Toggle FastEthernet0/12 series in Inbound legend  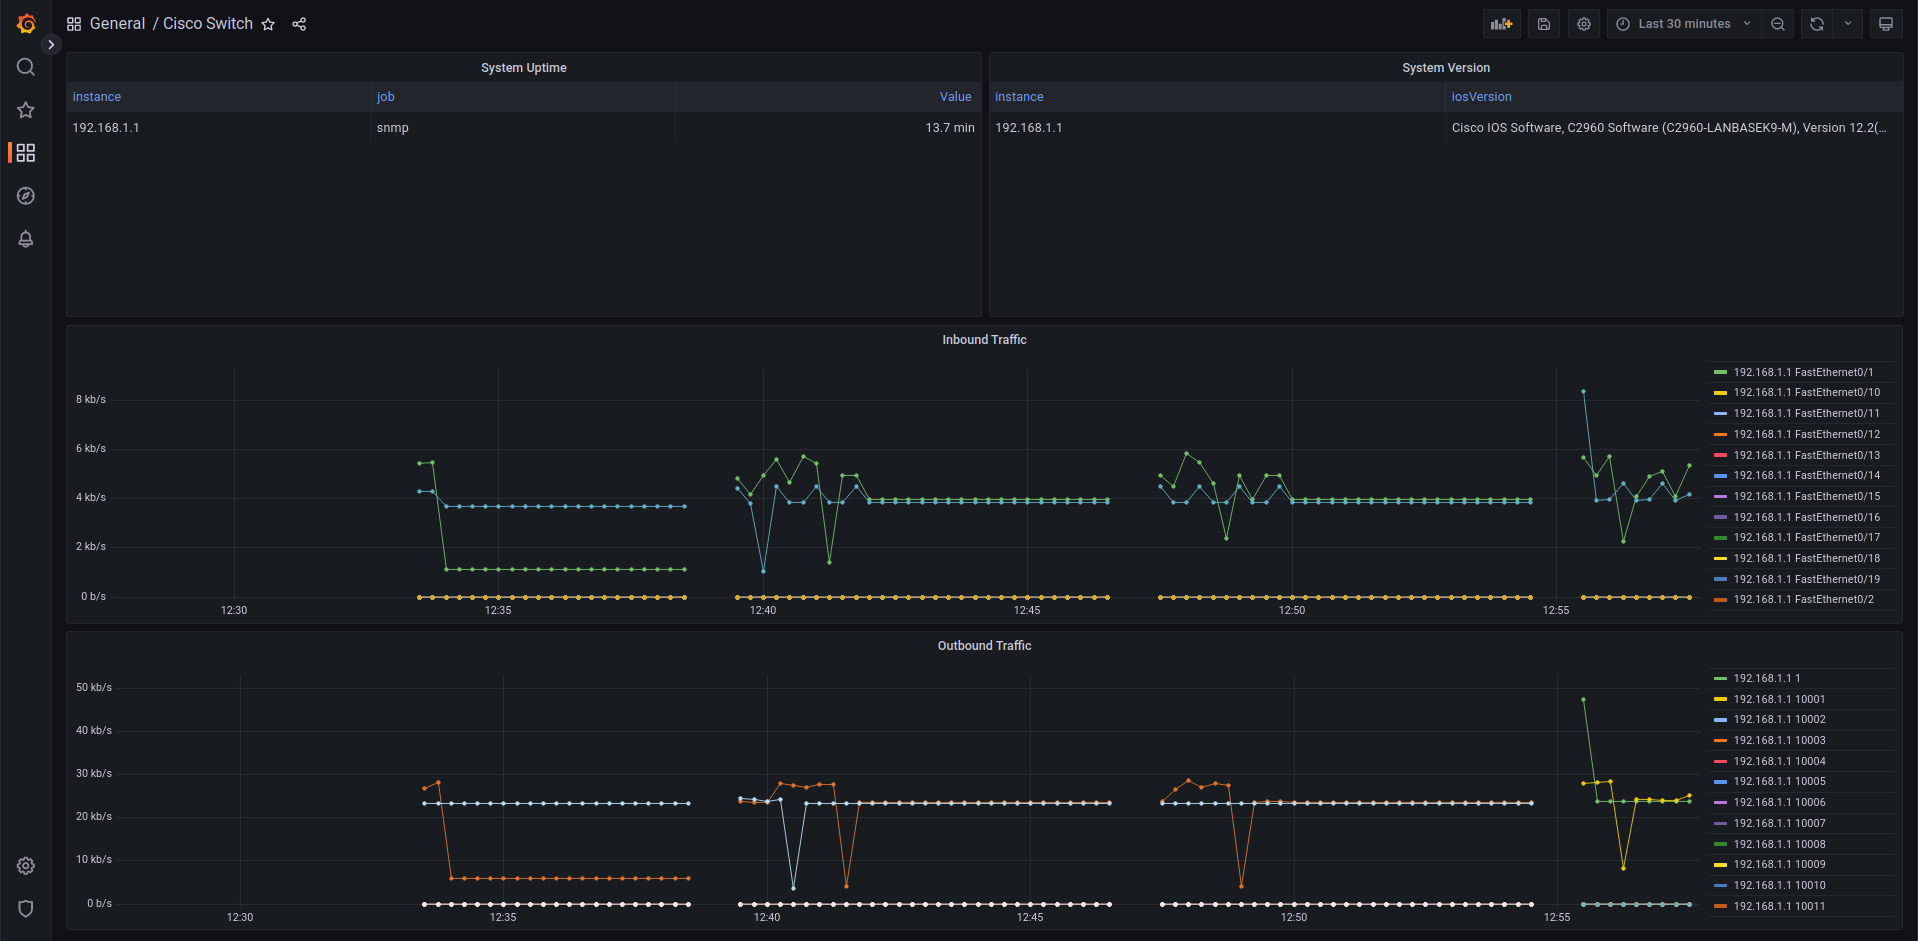1806,435
